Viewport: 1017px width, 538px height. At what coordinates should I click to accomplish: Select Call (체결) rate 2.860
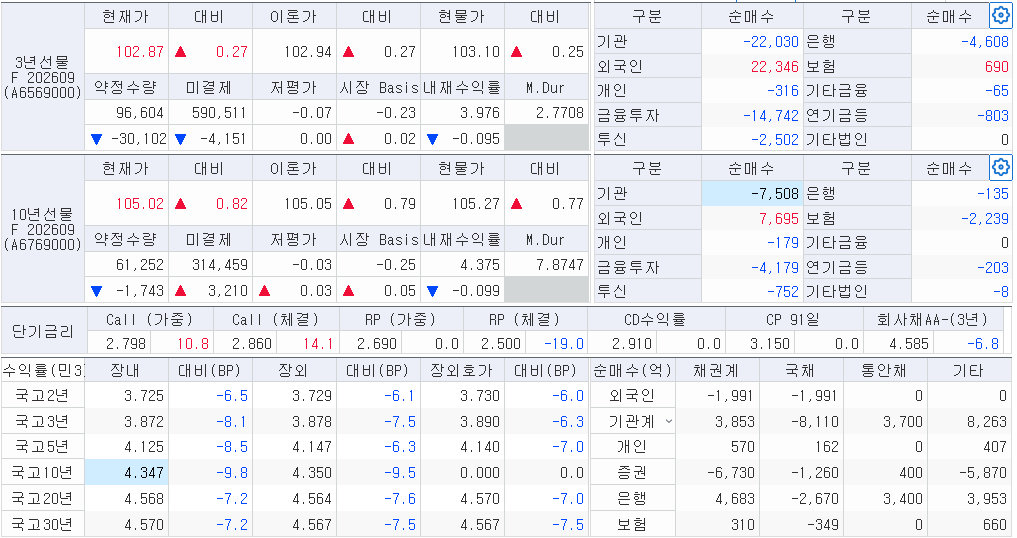(x=252, y=344)
